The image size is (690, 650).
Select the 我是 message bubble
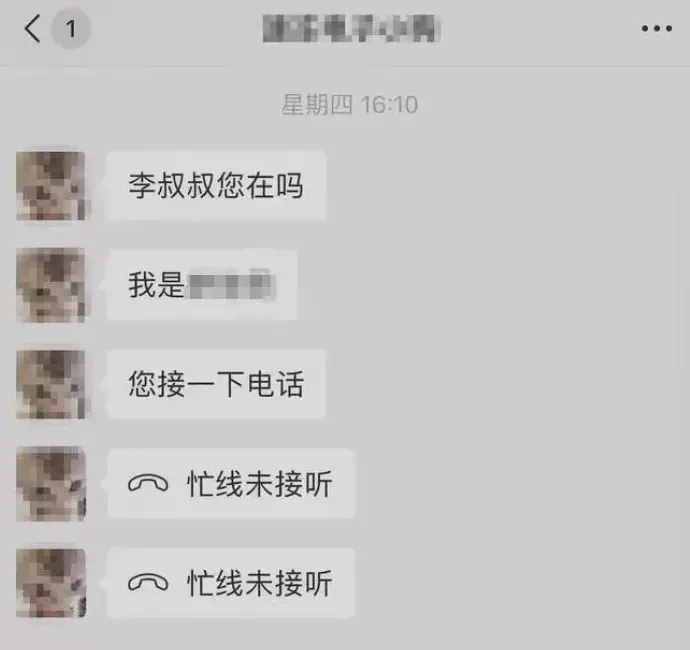click(x=202, y=285)
